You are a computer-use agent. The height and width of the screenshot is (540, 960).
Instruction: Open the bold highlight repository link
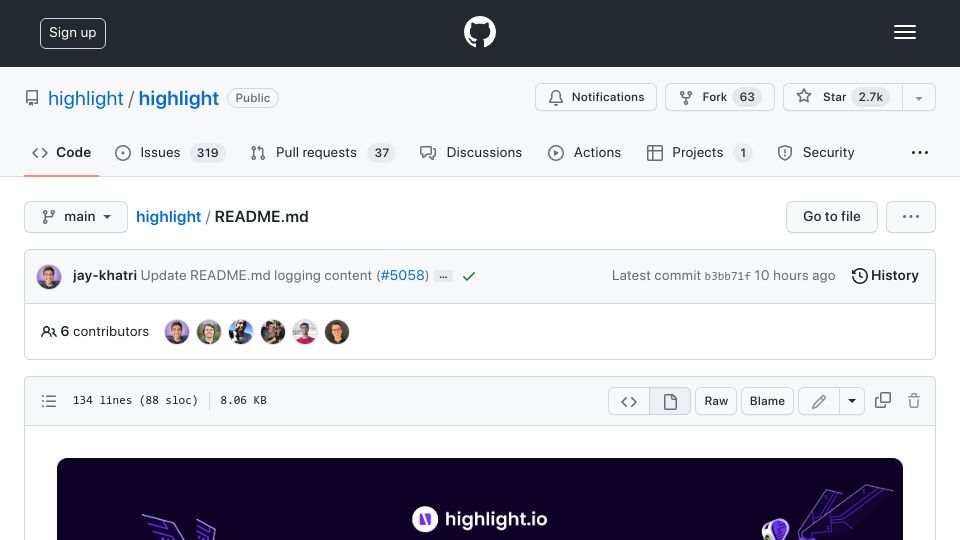(x=178, y=98)
